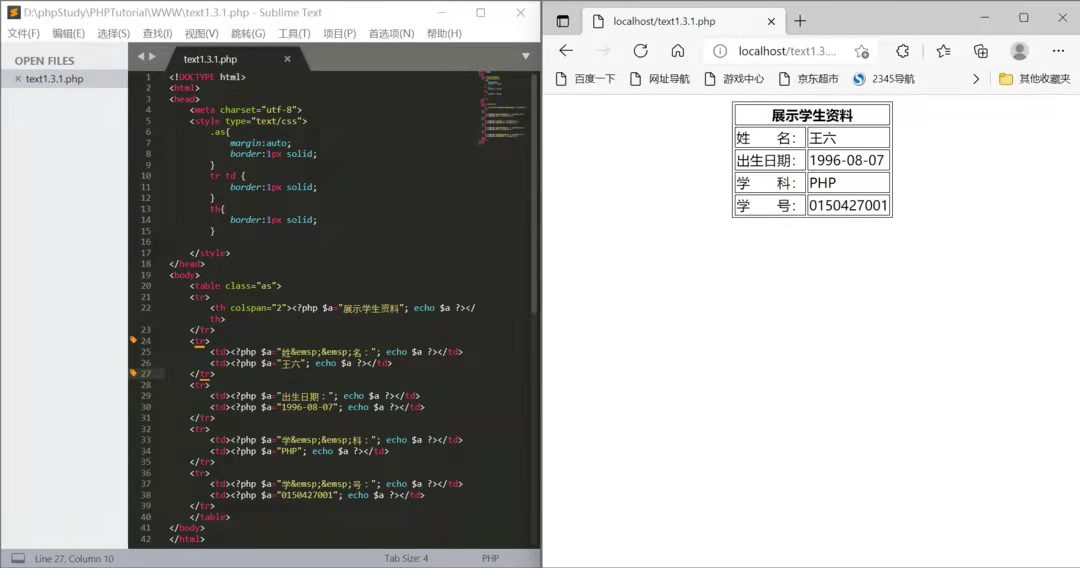Viewport: 1080px width, 568px height.
Task: Go to next tab with right arrow
Action: tap(152, 56)
